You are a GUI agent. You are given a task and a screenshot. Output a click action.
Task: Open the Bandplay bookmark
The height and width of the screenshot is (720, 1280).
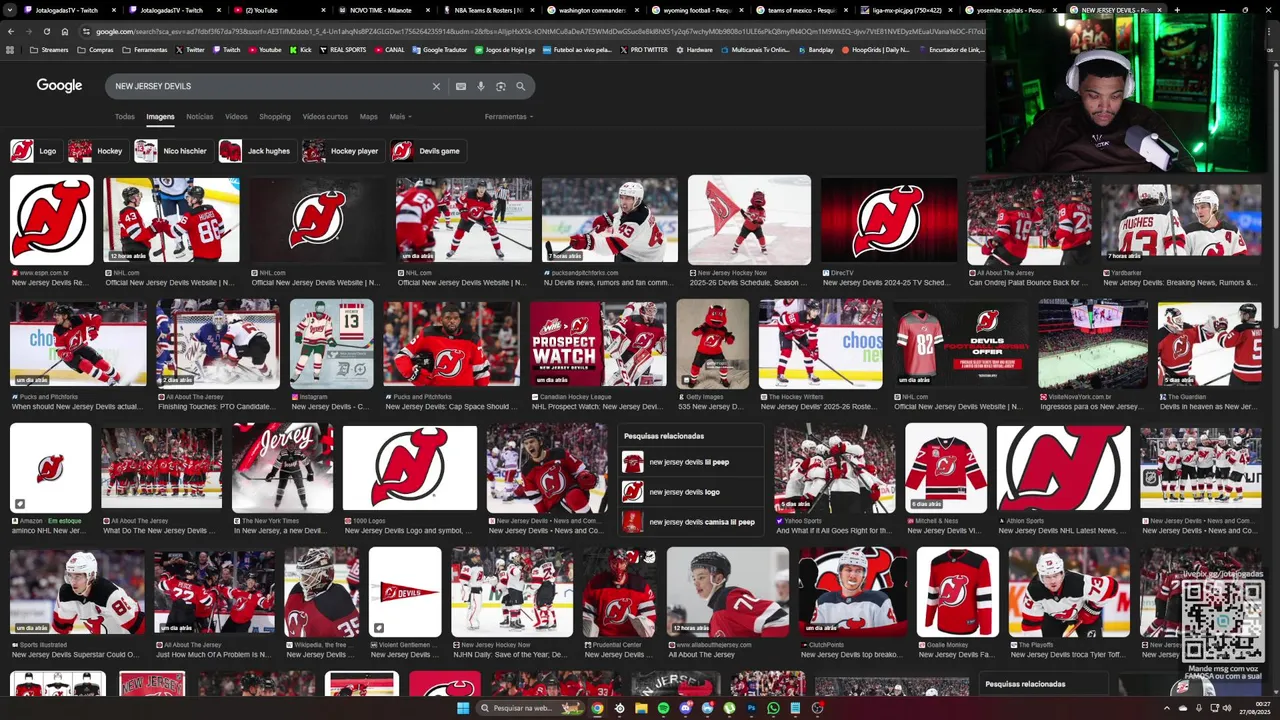(x=815, y=49)
